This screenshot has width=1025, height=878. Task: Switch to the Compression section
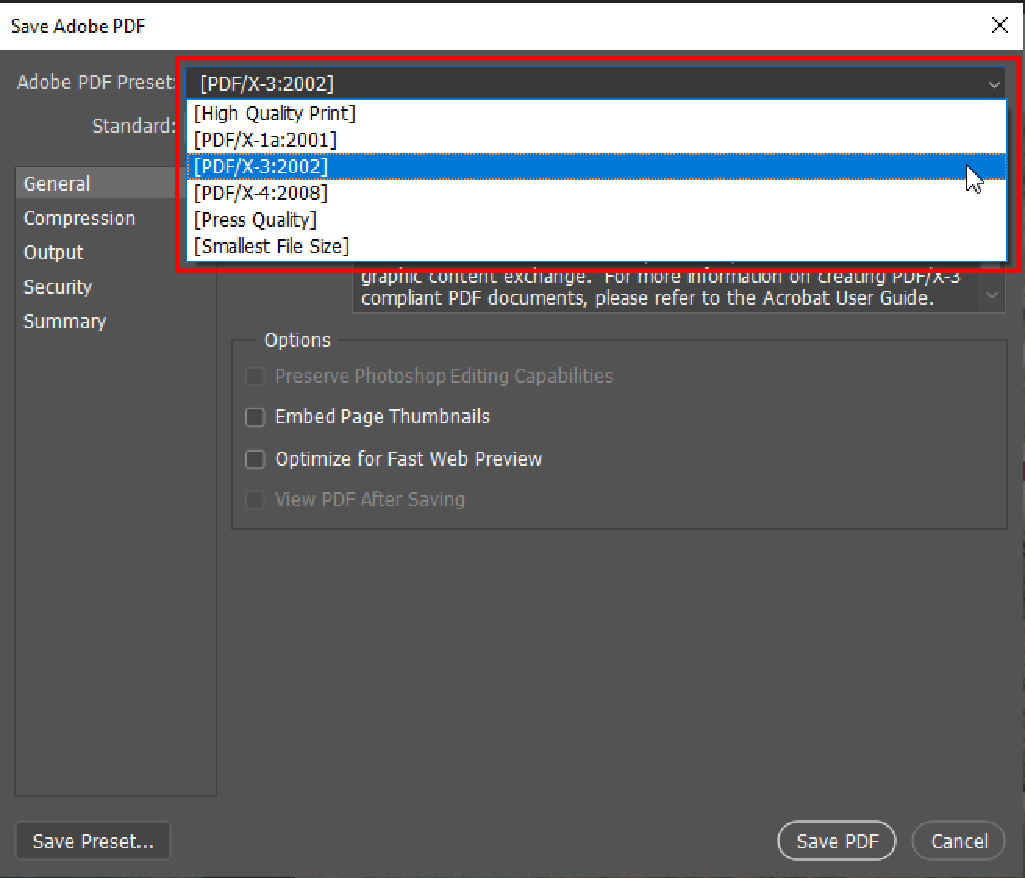coord(79,218)
